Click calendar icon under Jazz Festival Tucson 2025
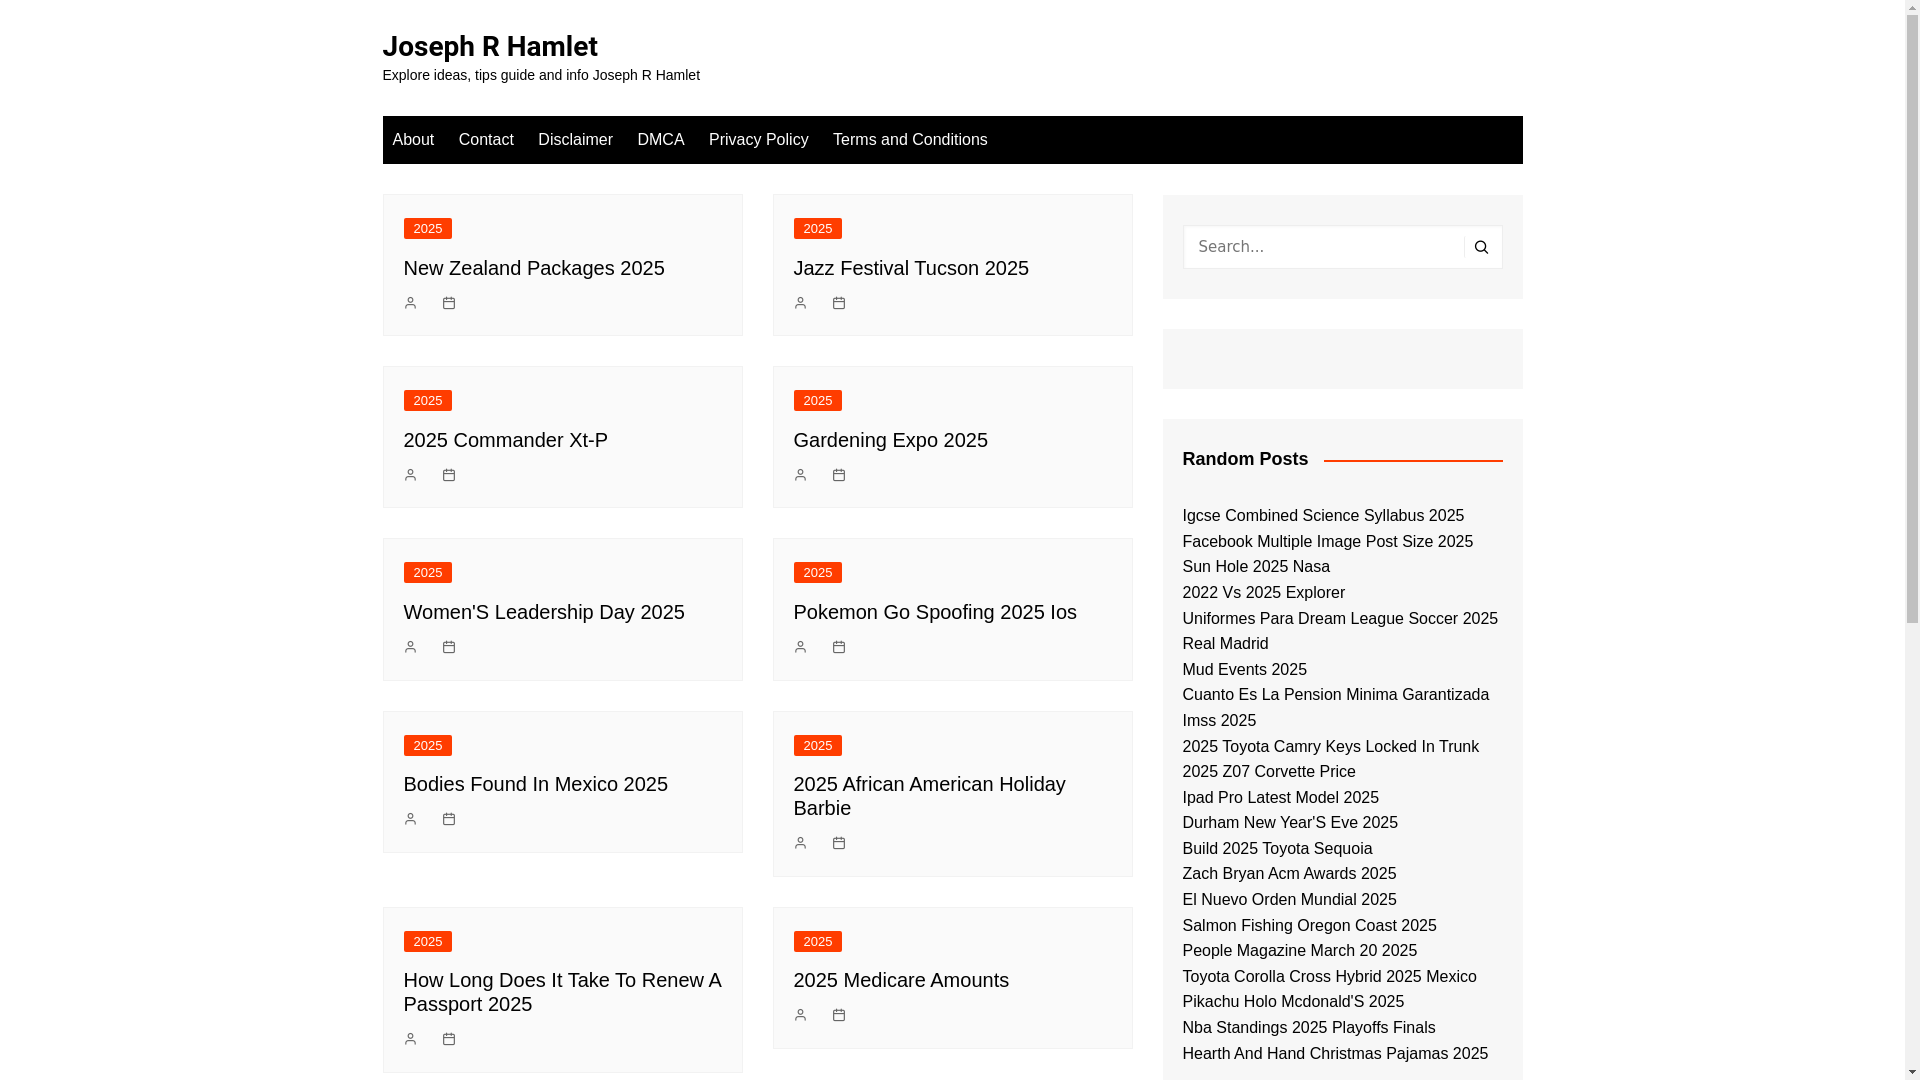 839,303
